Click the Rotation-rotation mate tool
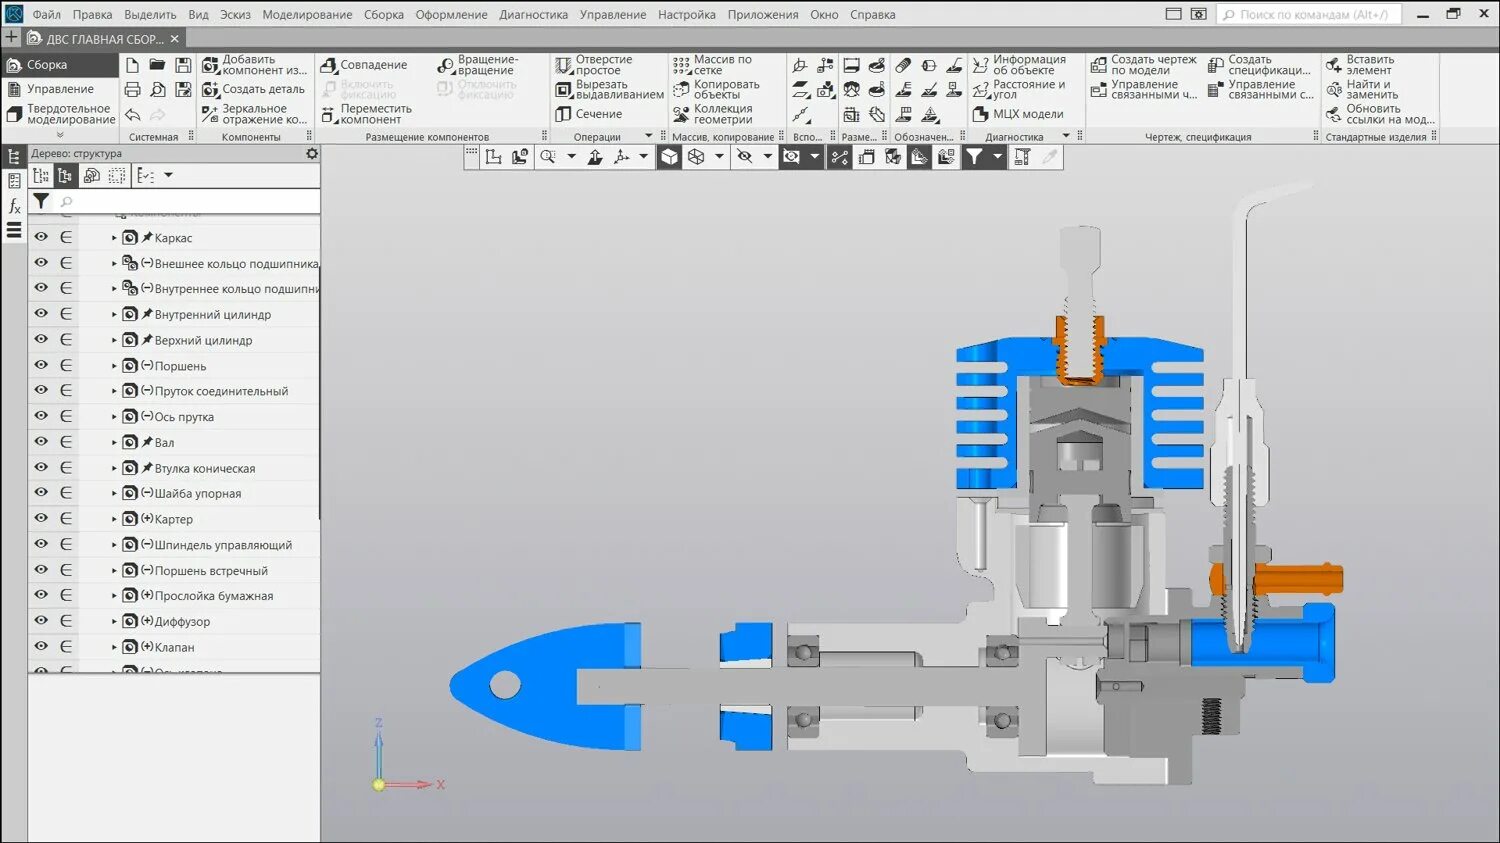 tap(478, 65)
